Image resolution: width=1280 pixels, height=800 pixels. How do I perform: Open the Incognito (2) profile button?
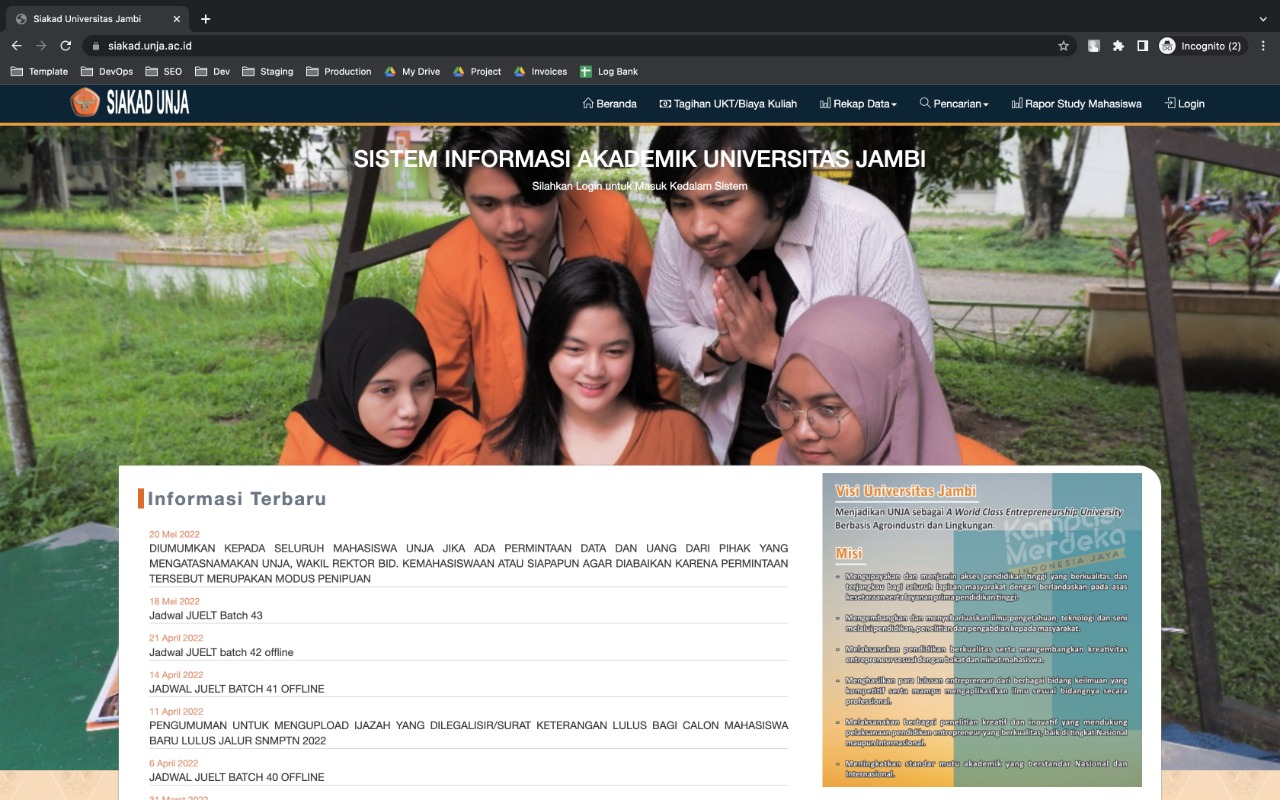click(x=1201, y=46)
